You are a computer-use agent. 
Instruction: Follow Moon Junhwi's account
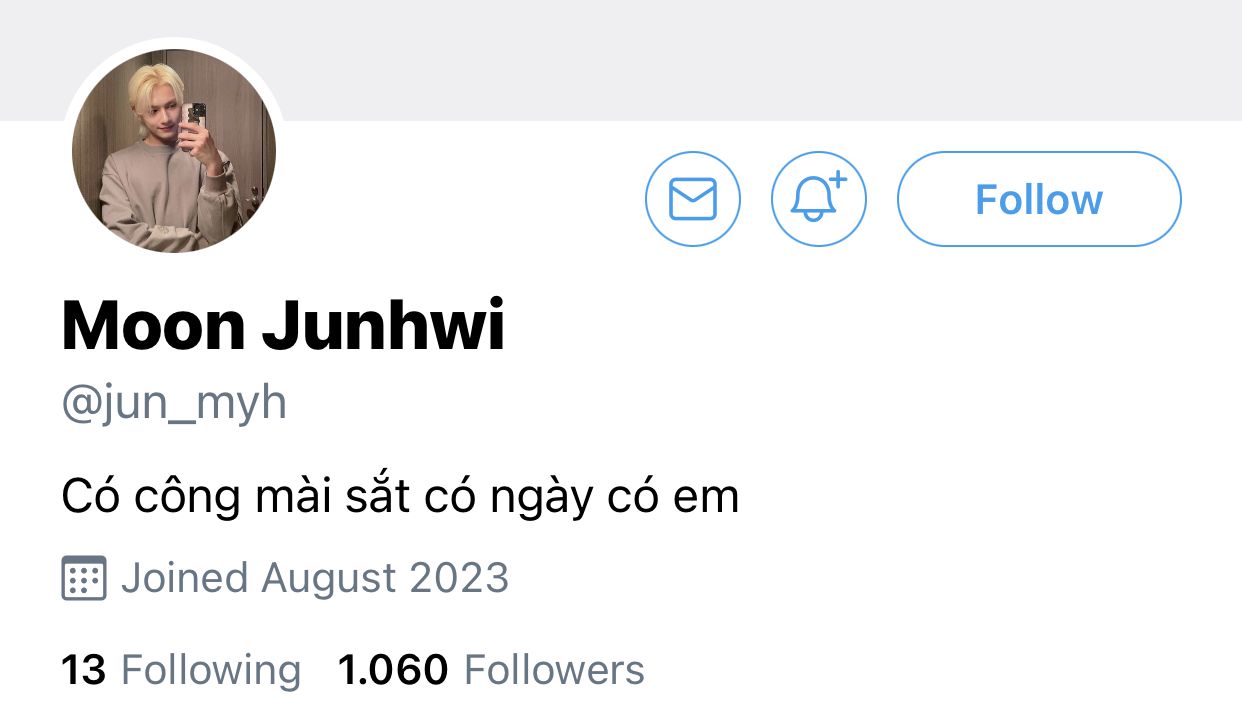point(1039,199)
